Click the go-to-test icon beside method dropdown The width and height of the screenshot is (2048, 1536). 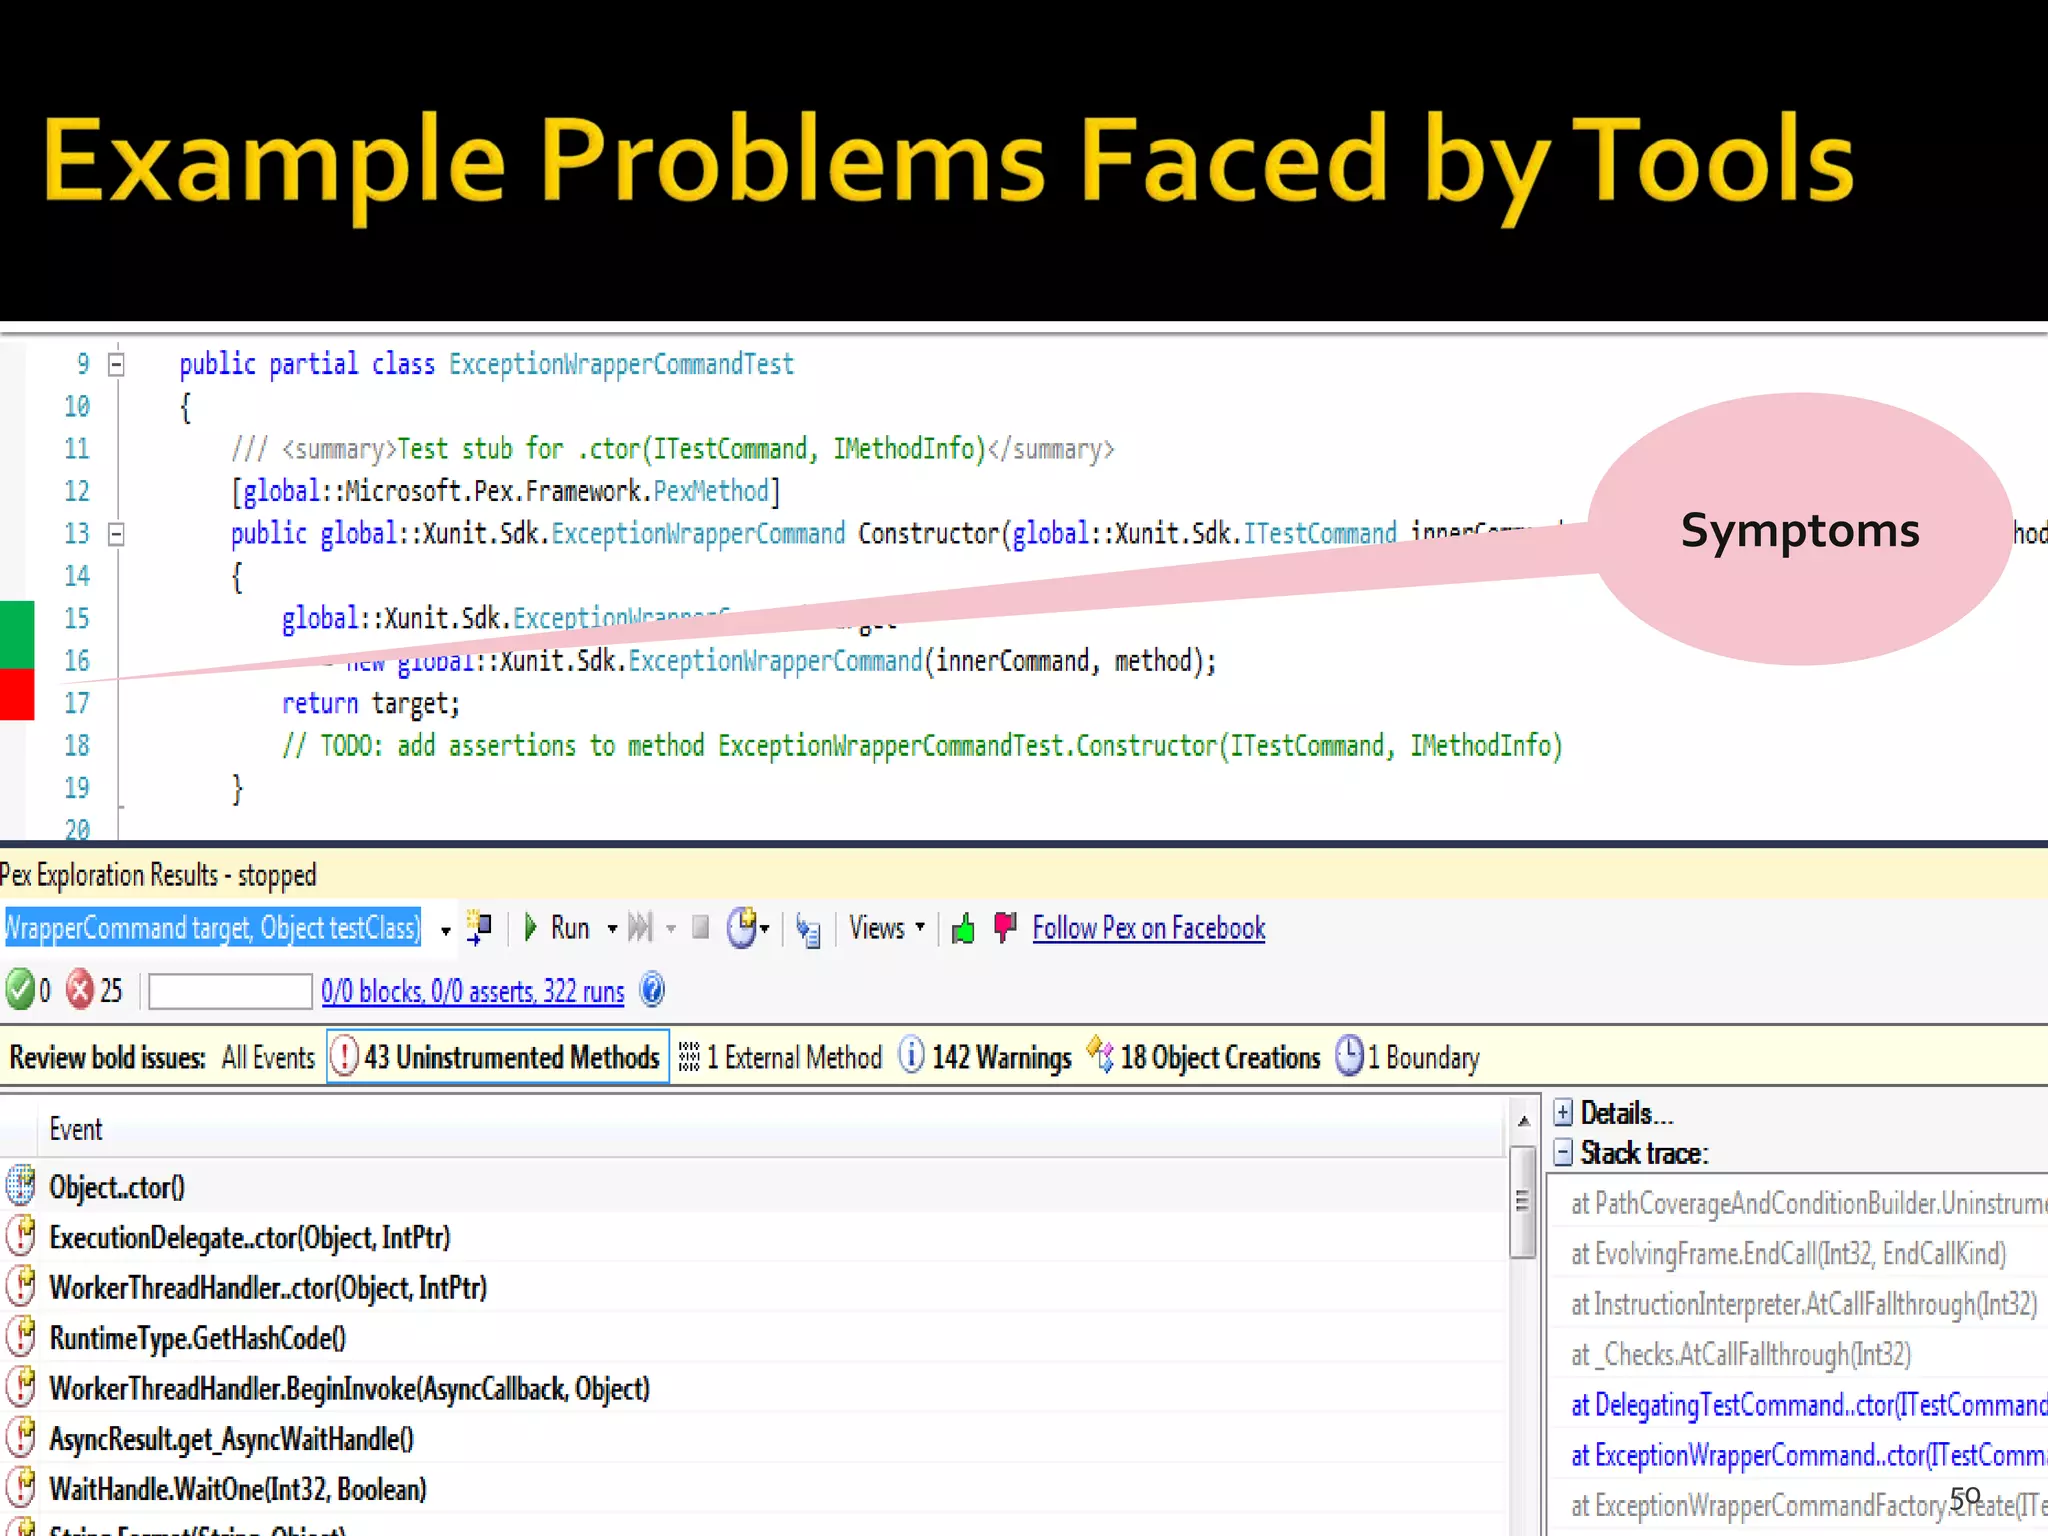tap(480, 928)
